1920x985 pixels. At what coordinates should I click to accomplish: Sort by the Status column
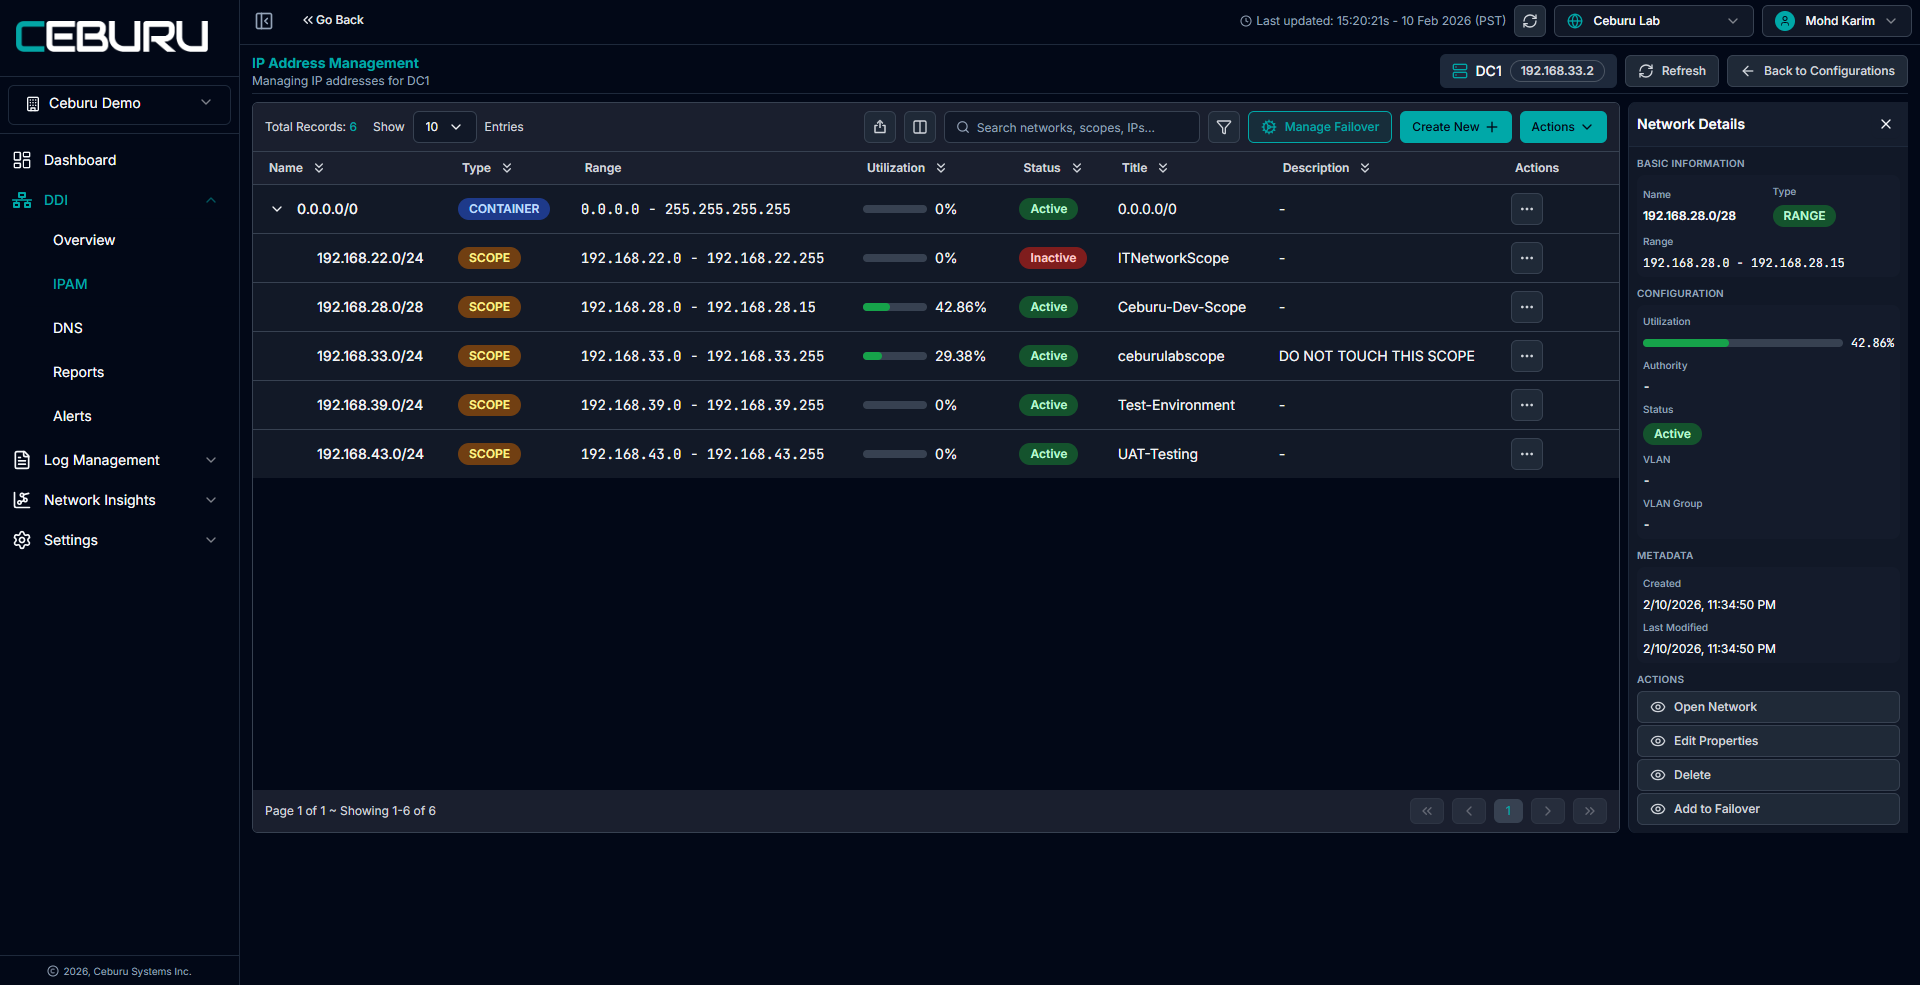[x=1077, y=168]
